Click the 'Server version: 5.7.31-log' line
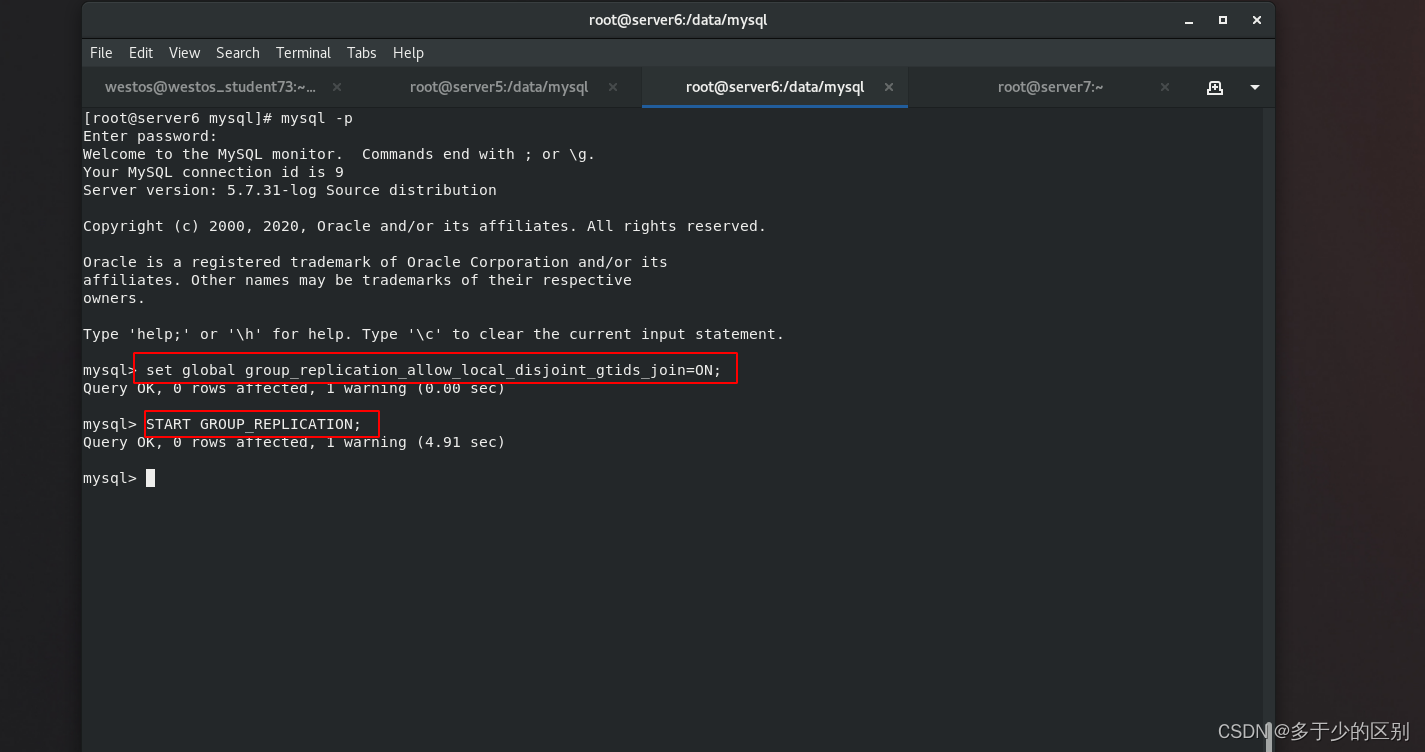This screenshot has width=1425, height=752. tap(290, 190)
